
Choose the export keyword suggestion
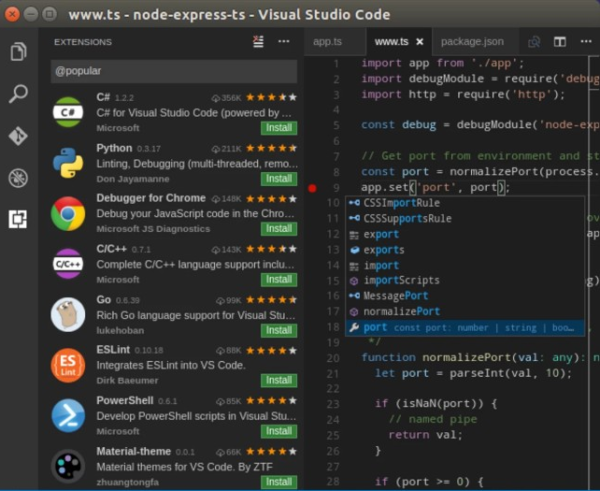tap(465, 234)
